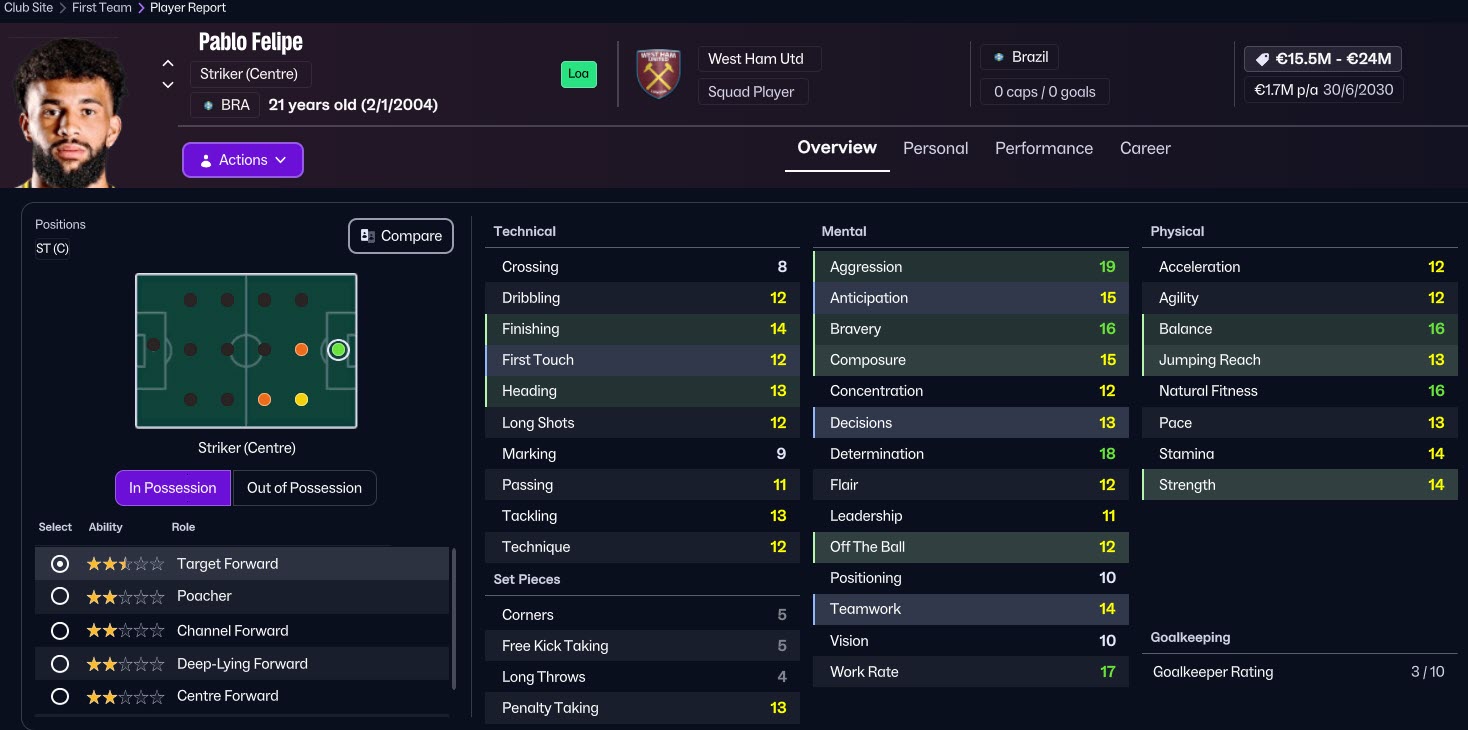The width and height of the screenshot is (1468, 730).
Task: Click the price tag transfer value icon
Action: [x=1260, y=59]
